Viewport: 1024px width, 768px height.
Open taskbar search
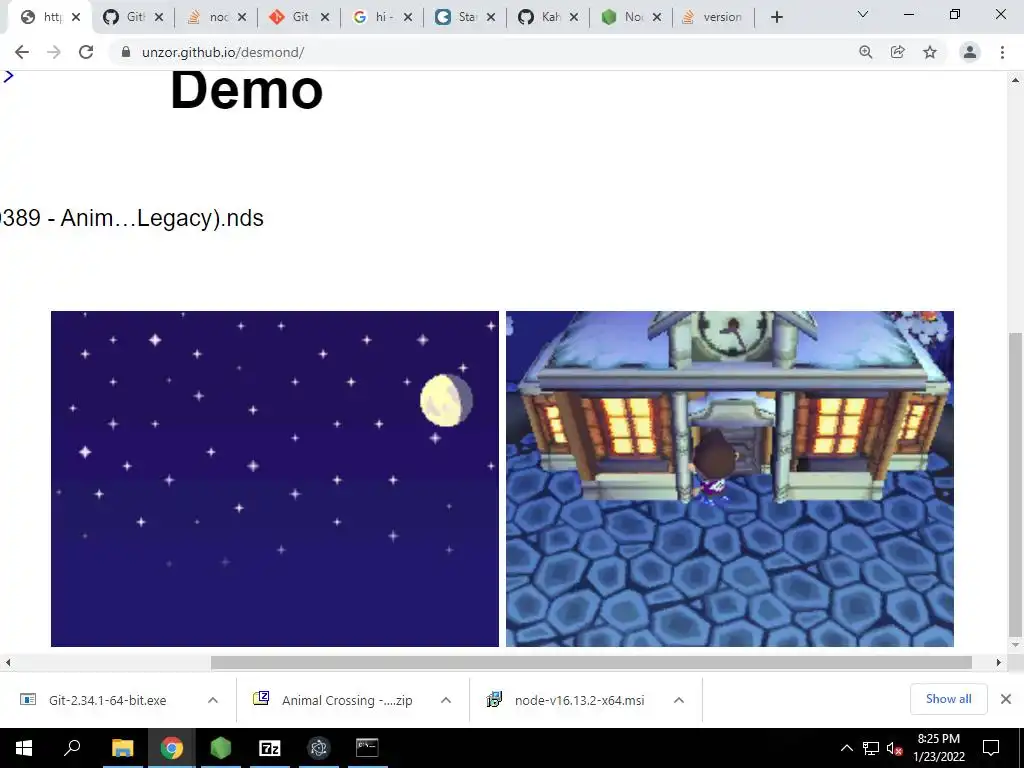tap(72, 748)
